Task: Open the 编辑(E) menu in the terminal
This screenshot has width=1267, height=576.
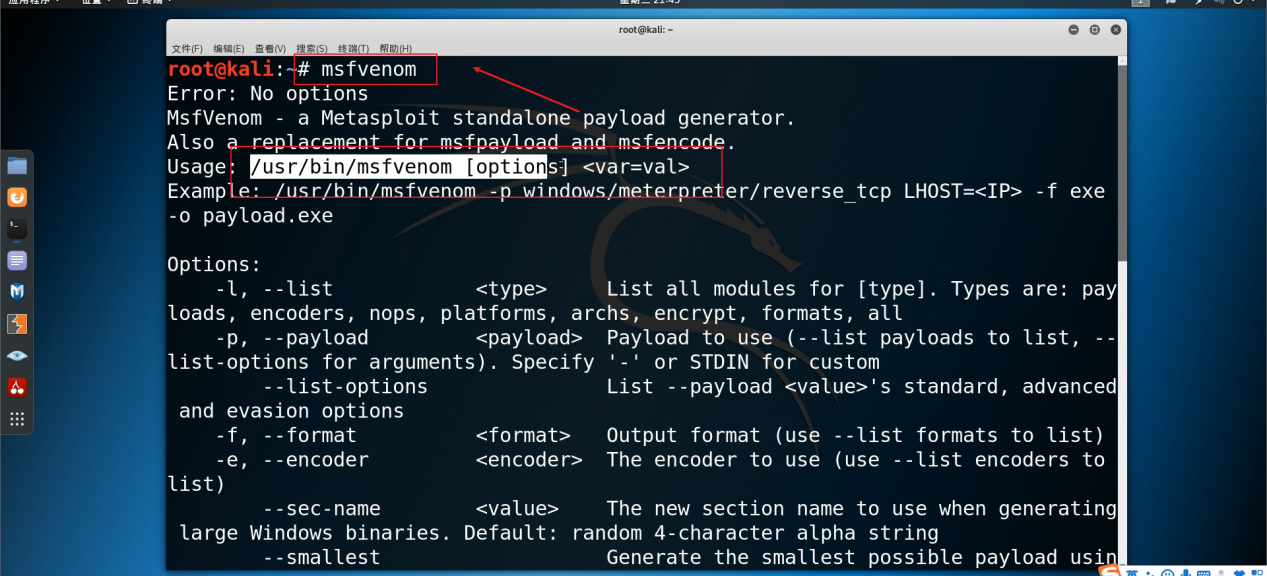Action: (x=229, y=49)
